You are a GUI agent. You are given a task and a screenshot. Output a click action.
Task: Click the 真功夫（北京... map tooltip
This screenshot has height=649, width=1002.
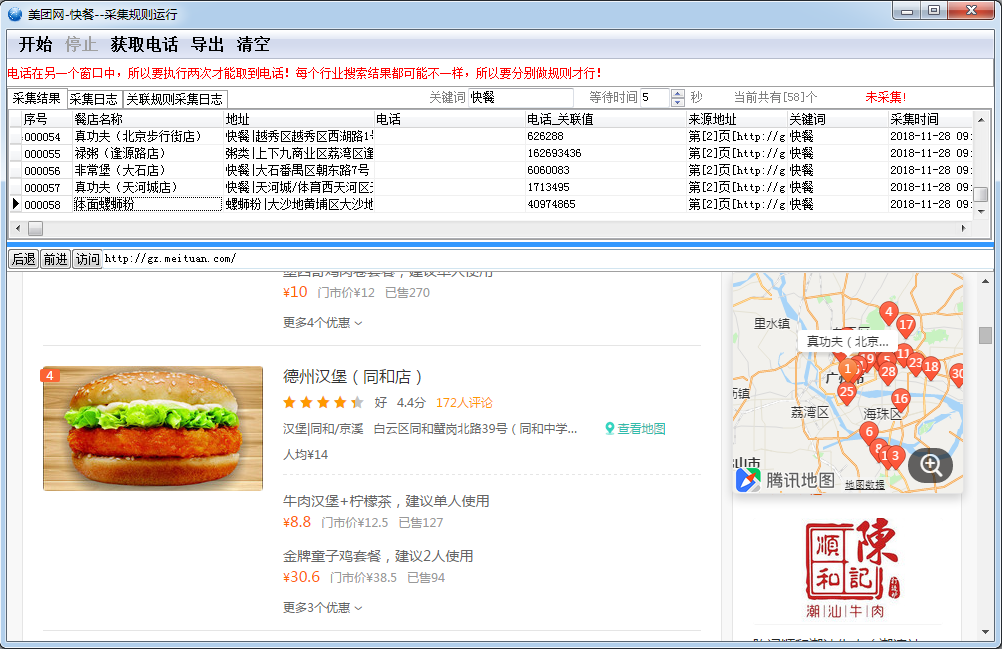(x=847, y=341)
